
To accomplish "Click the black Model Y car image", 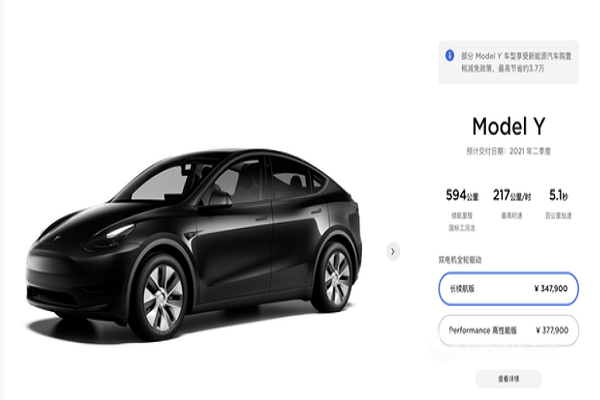I will 193,245.
